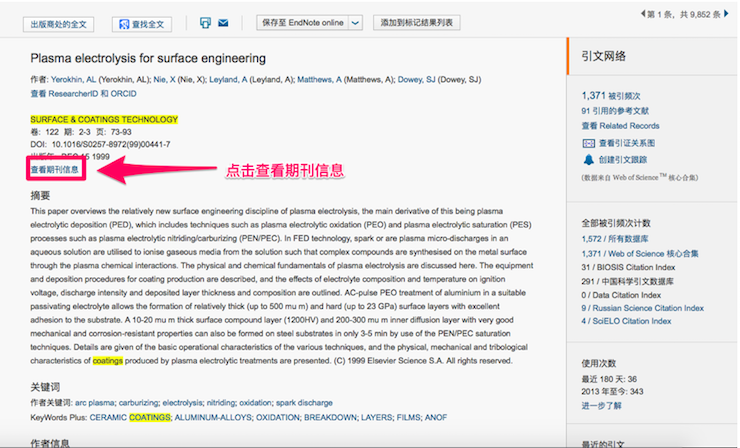
Task: Click the 出版商处的全文 button
Action: 62,22
